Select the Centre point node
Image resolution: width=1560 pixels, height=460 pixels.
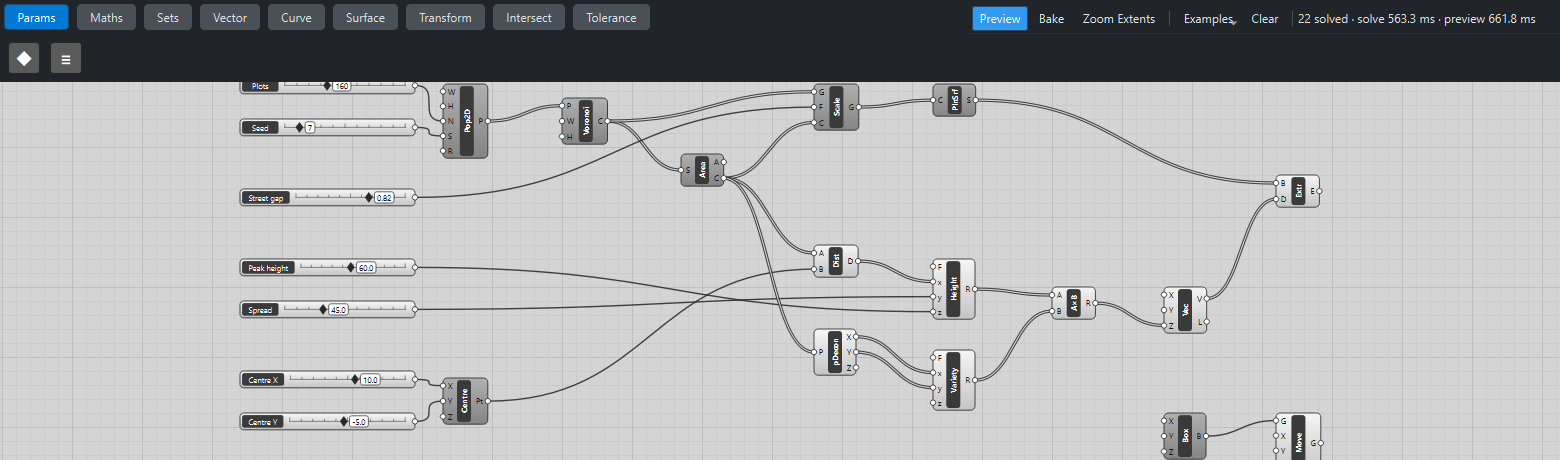[465, 401]
